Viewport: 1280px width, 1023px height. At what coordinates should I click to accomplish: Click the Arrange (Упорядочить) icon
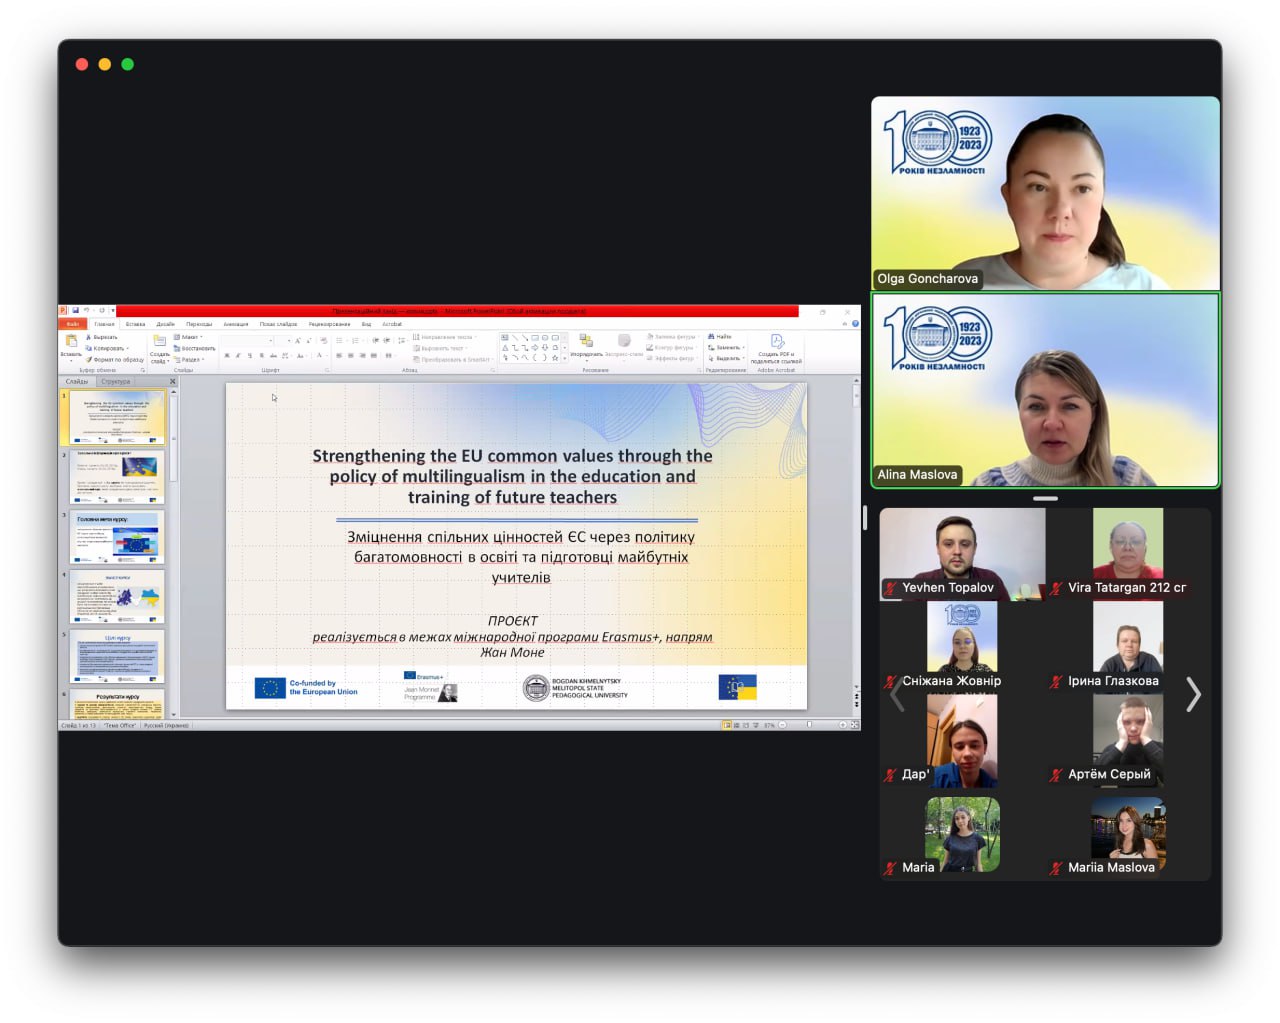(x=586, y=342)
